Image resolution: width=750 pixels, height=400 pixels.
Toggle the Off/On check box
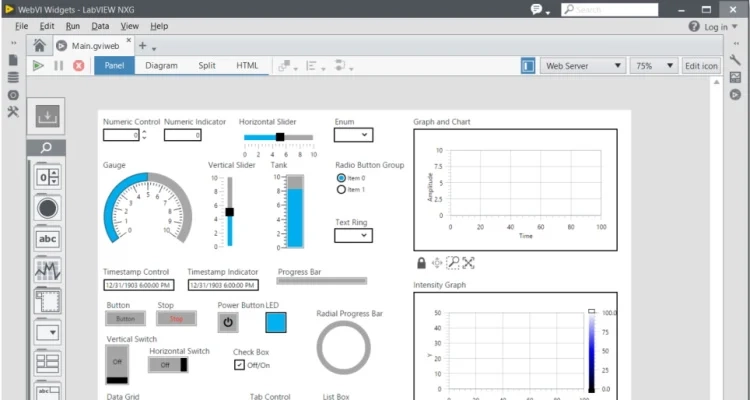[x=239, y=365]
